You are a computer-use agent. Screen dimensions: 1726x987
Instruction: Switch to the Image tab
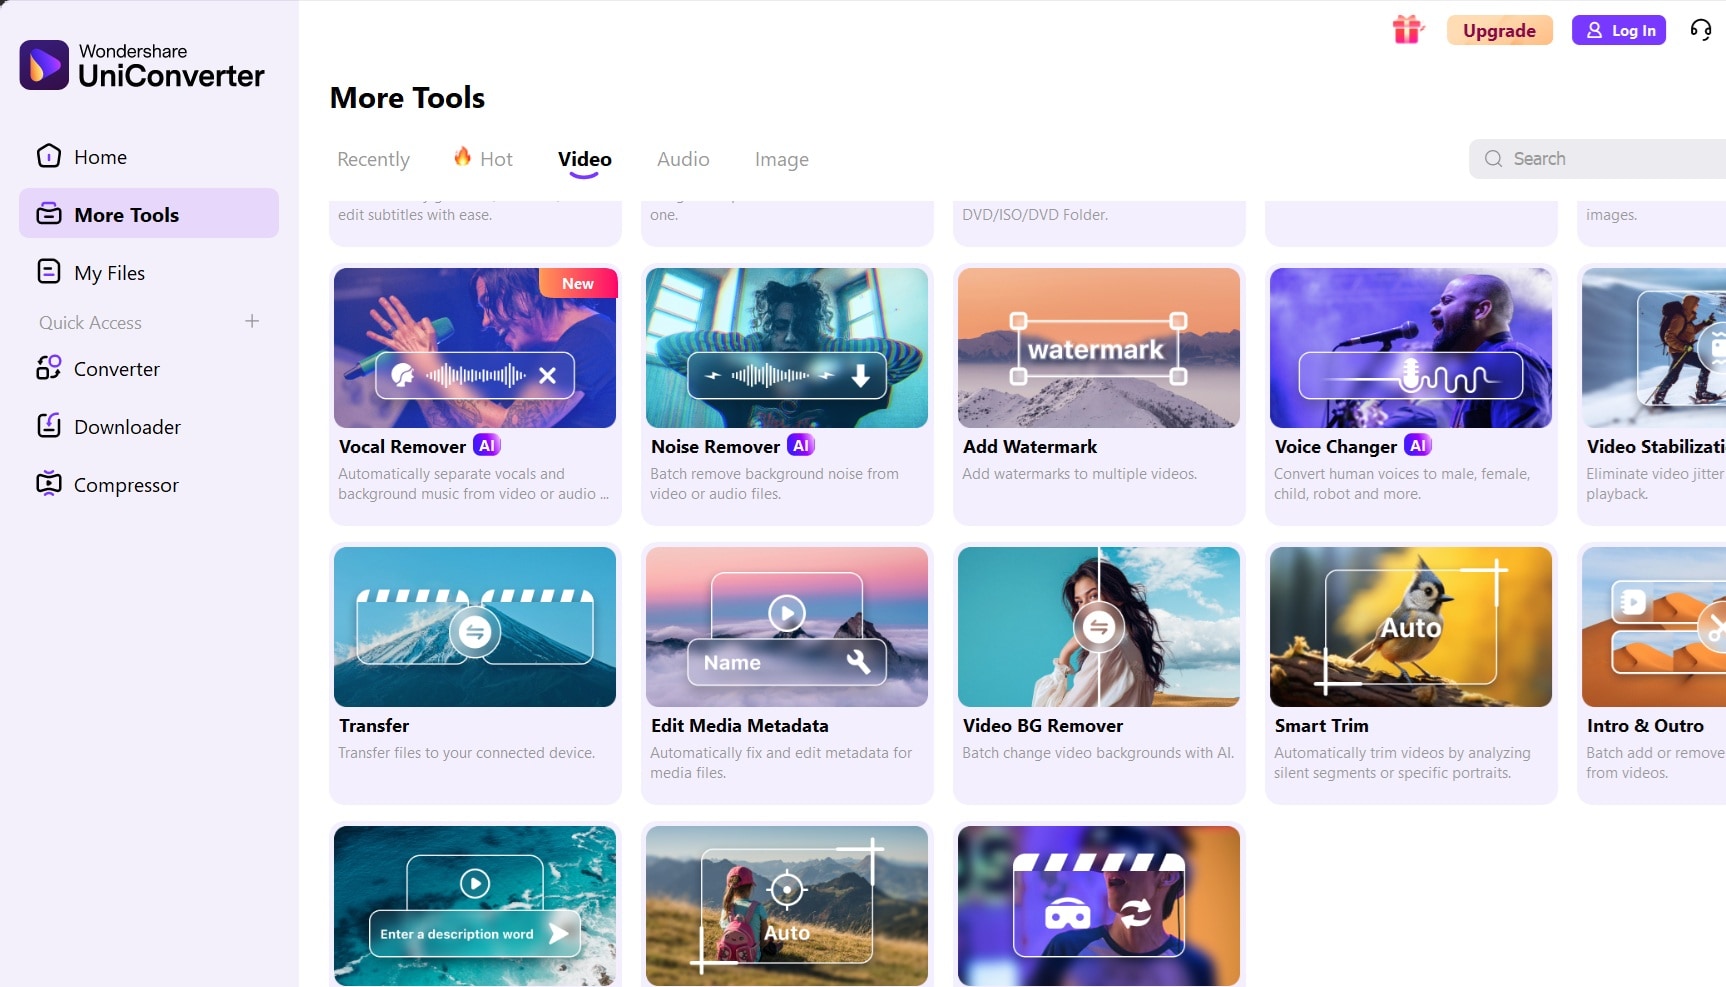tap(782, 159)
